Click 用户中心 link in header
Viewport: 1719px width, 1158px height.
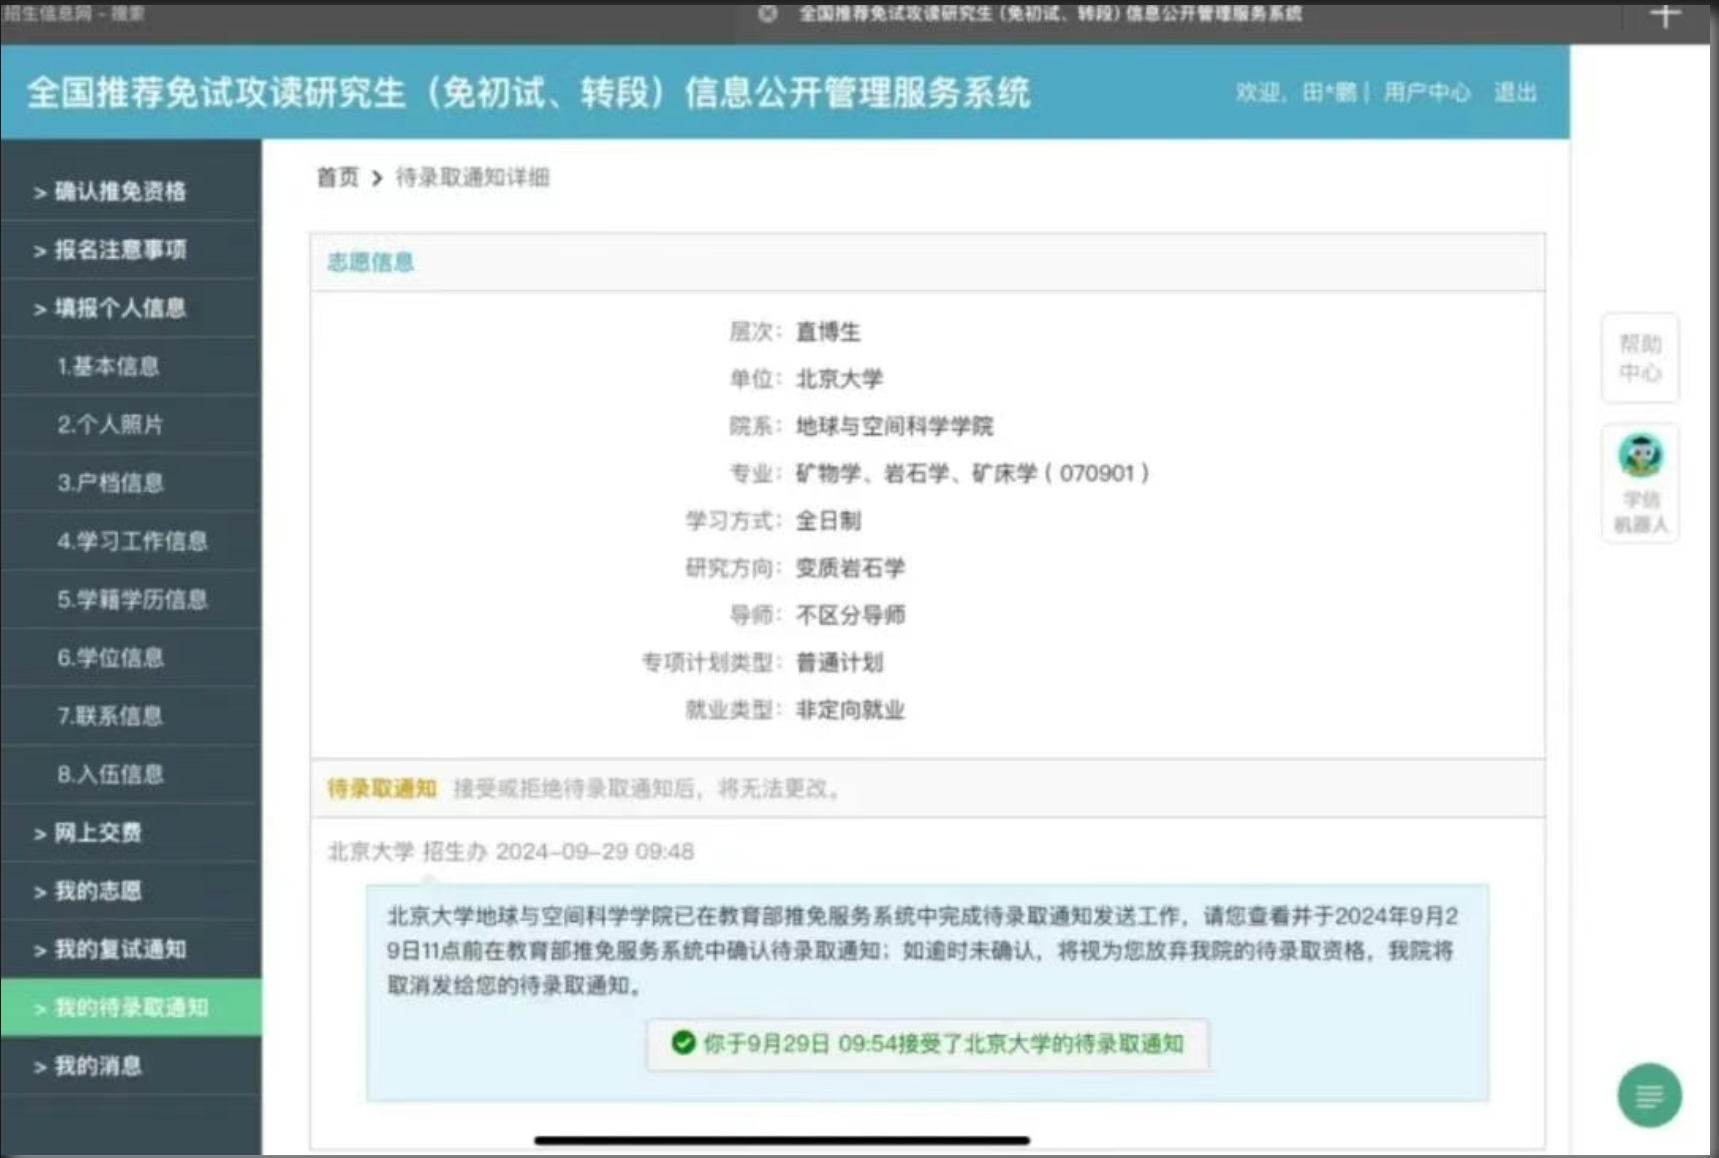click(1426, 93)
